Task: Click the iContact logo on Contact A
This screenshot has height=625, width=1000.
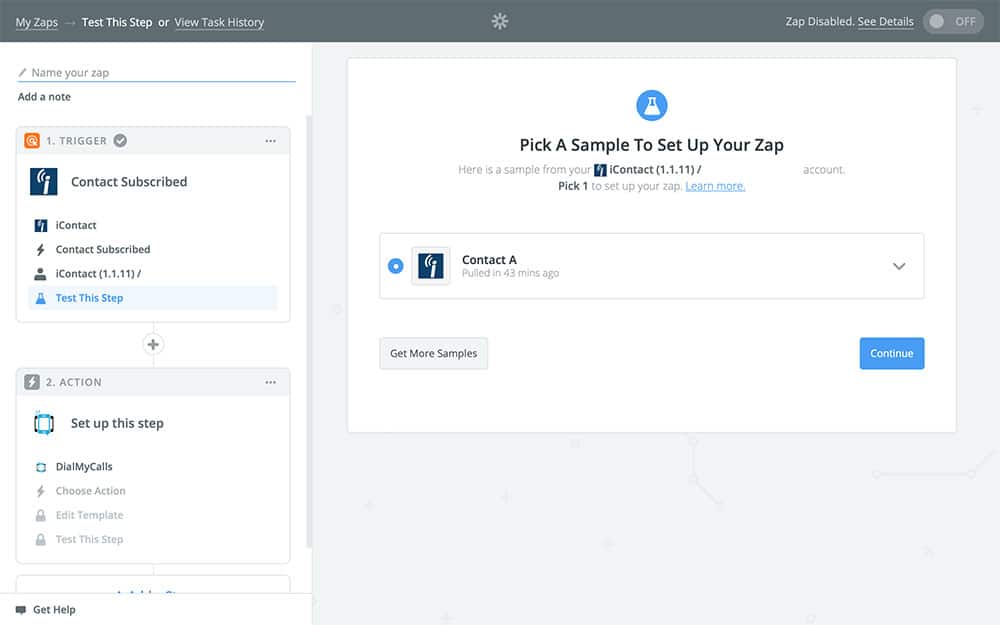Action: click(x=431, y=266)
